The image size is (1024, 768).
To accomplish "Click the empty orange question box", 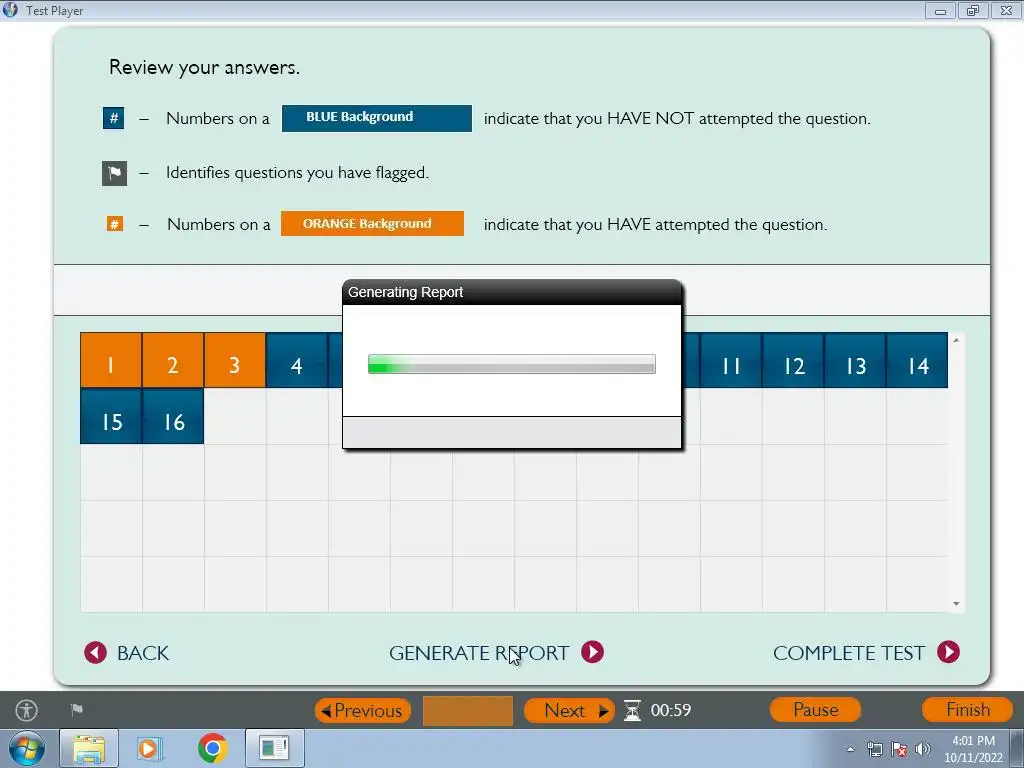I will click(x=468, y=711).
